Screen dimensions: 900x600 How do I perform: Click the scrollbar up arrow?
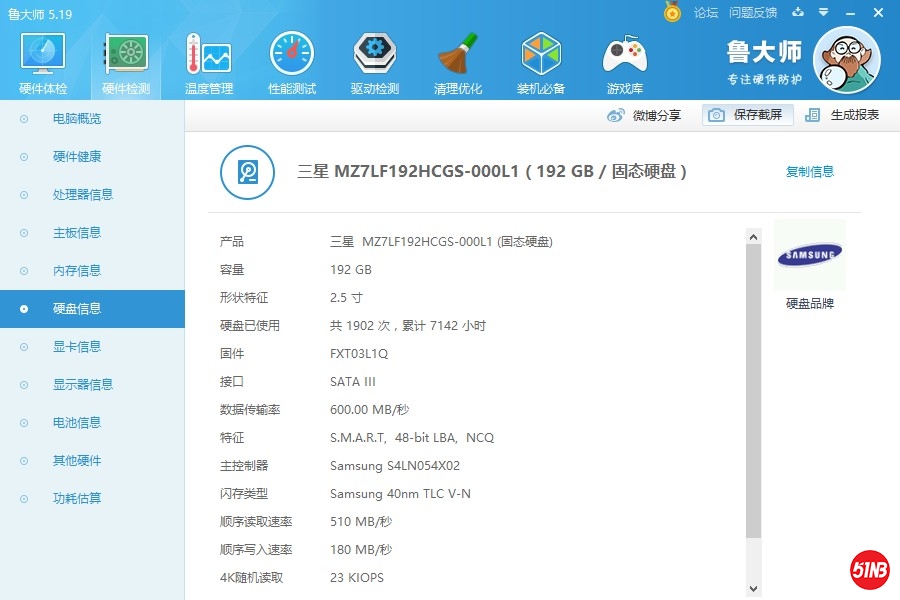(754, 237)
